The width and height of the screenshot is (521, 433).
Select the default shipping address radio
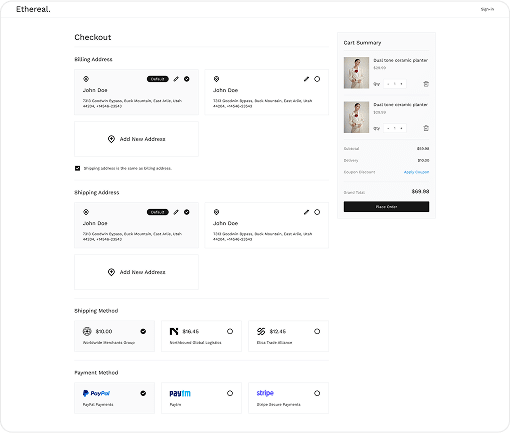pyautogui.click(x=187, y=212)
